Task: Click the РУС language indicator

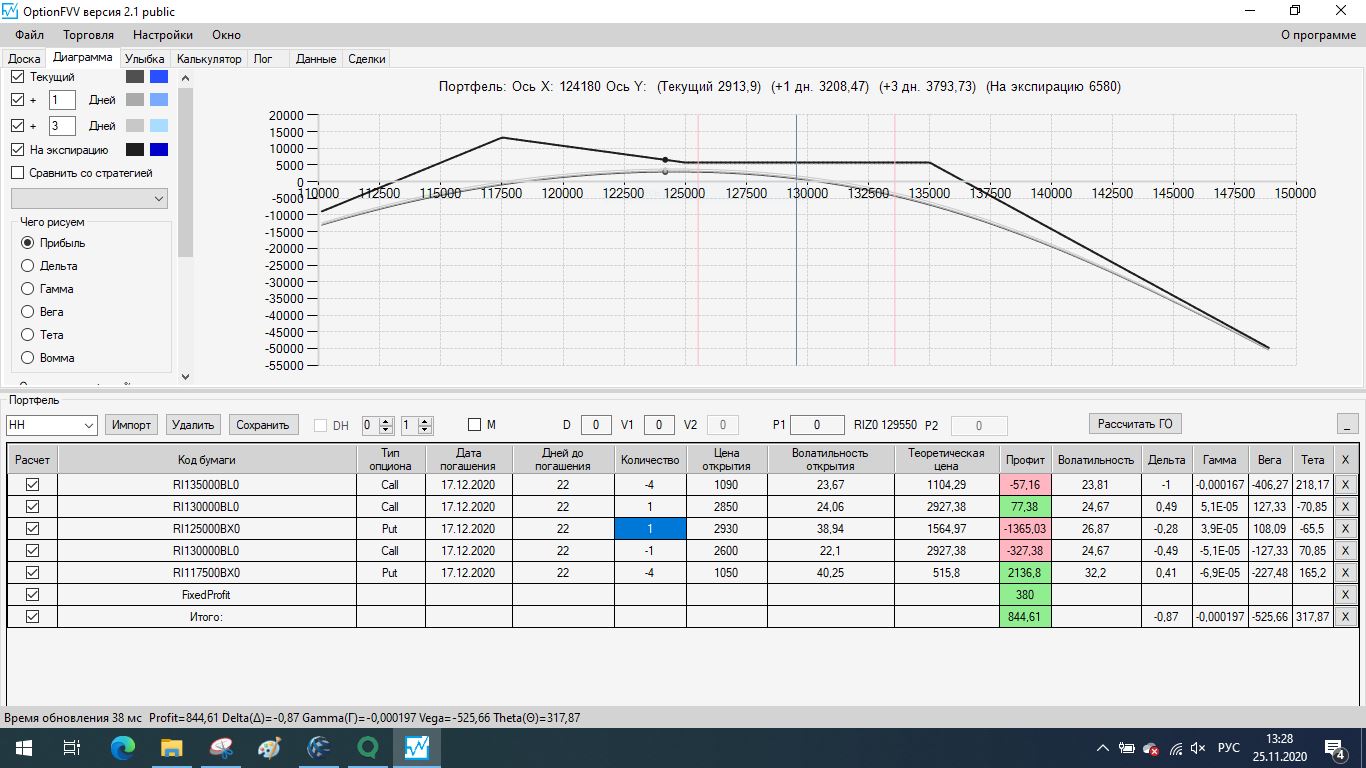Action: pyautogui.click(x=1229, y=748)
